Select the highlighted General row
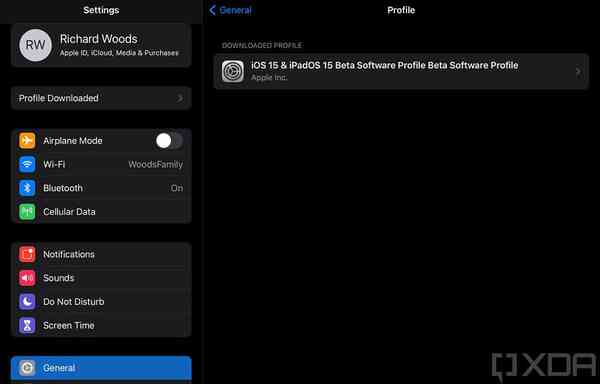The image size is (600, 384). coord(101,368)
